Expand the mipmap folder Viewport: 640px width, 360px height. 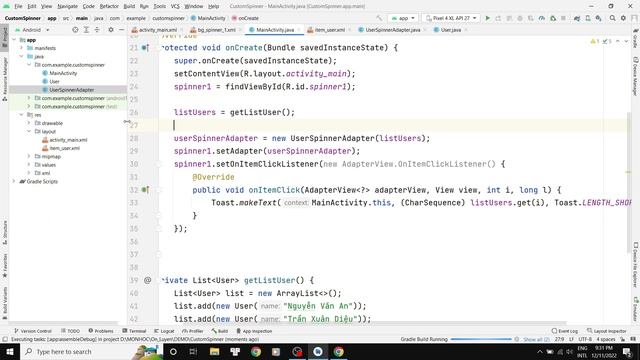(x=29, y=156)
